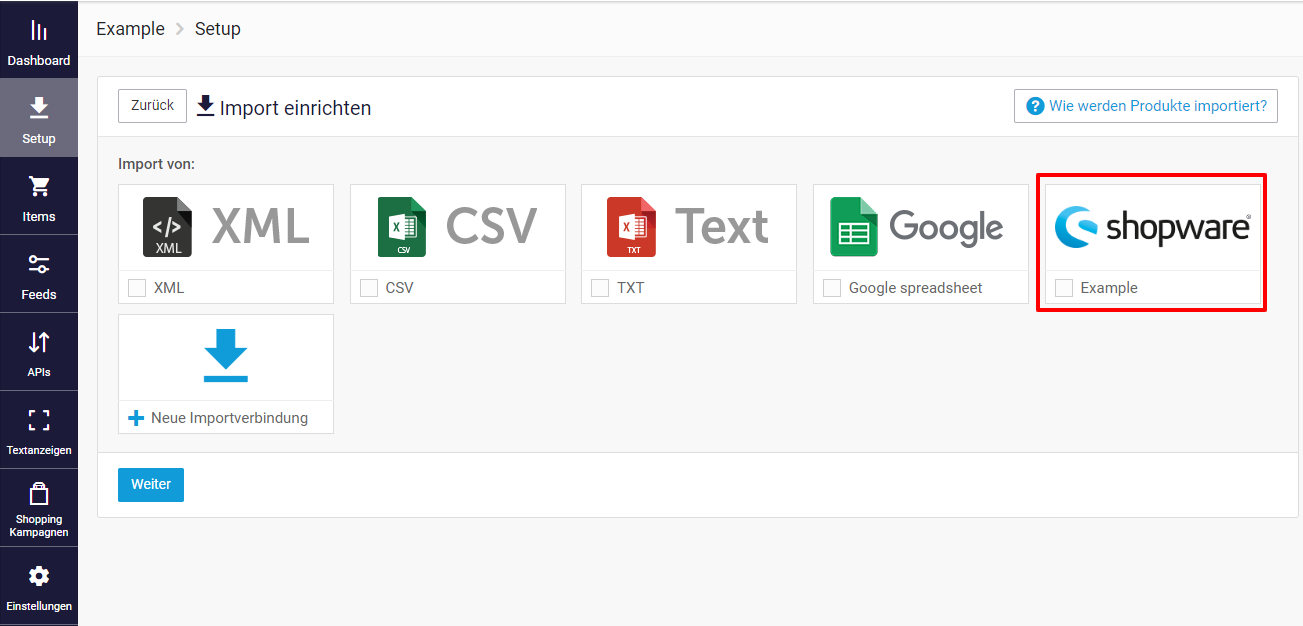This screenshot has height=626, width=1303.
Task: Click the XML label text
Action: [x=169, y=288]
